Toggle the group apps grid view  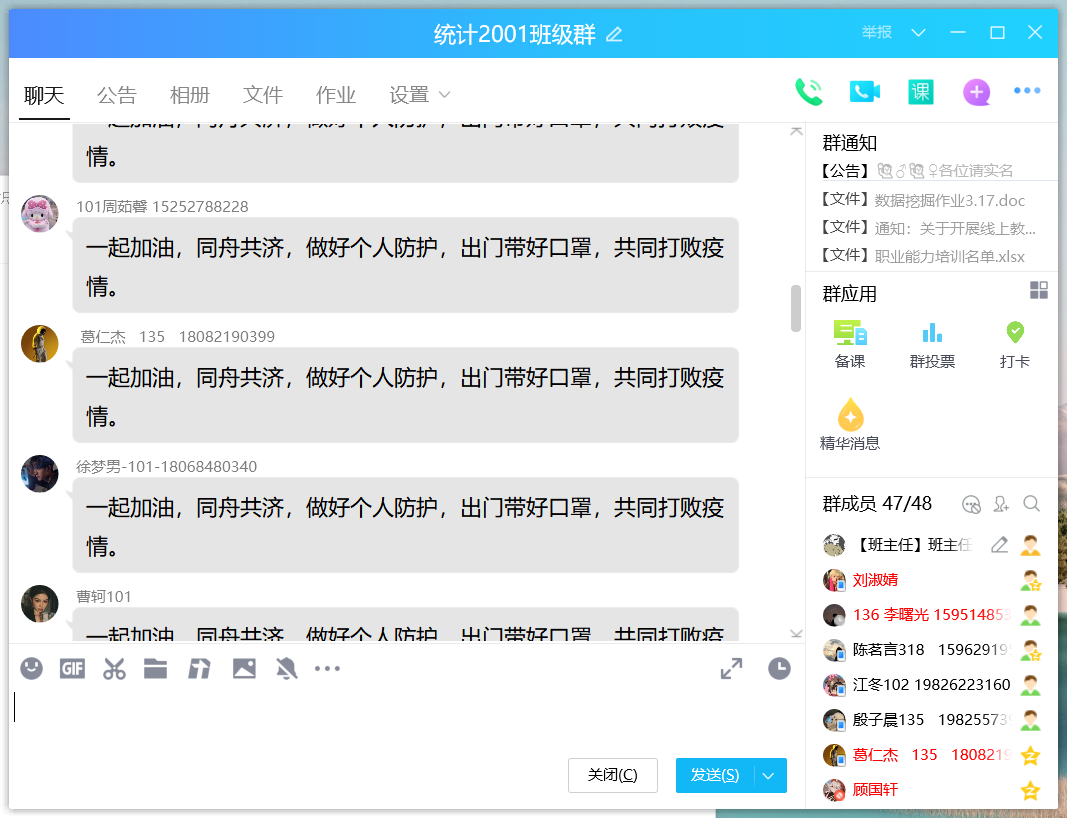click(x=1039, y=290)
